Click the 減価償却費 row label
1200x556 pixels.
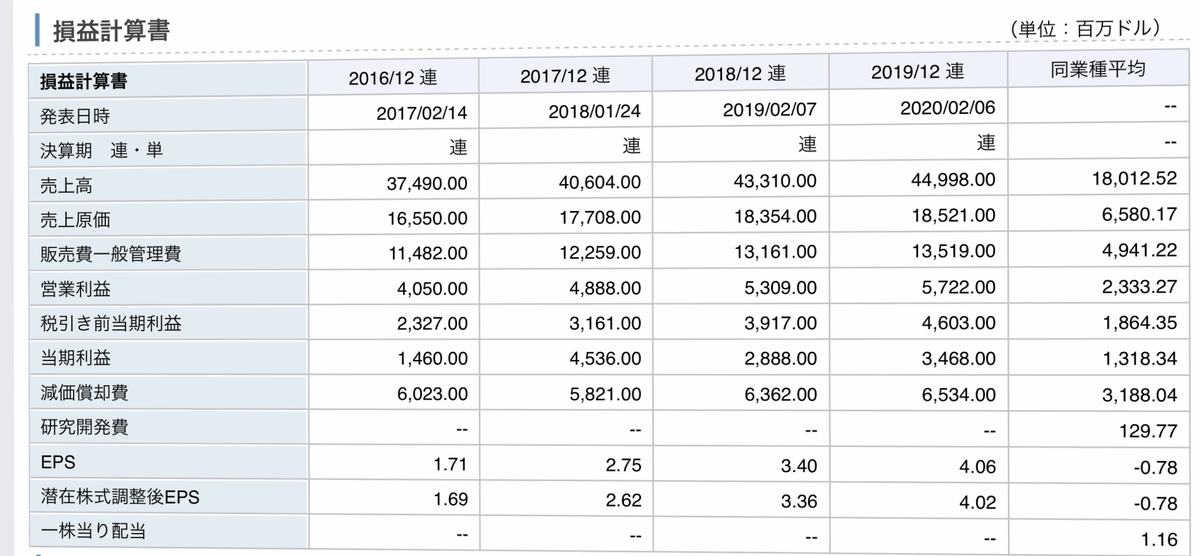click(84, 393)
